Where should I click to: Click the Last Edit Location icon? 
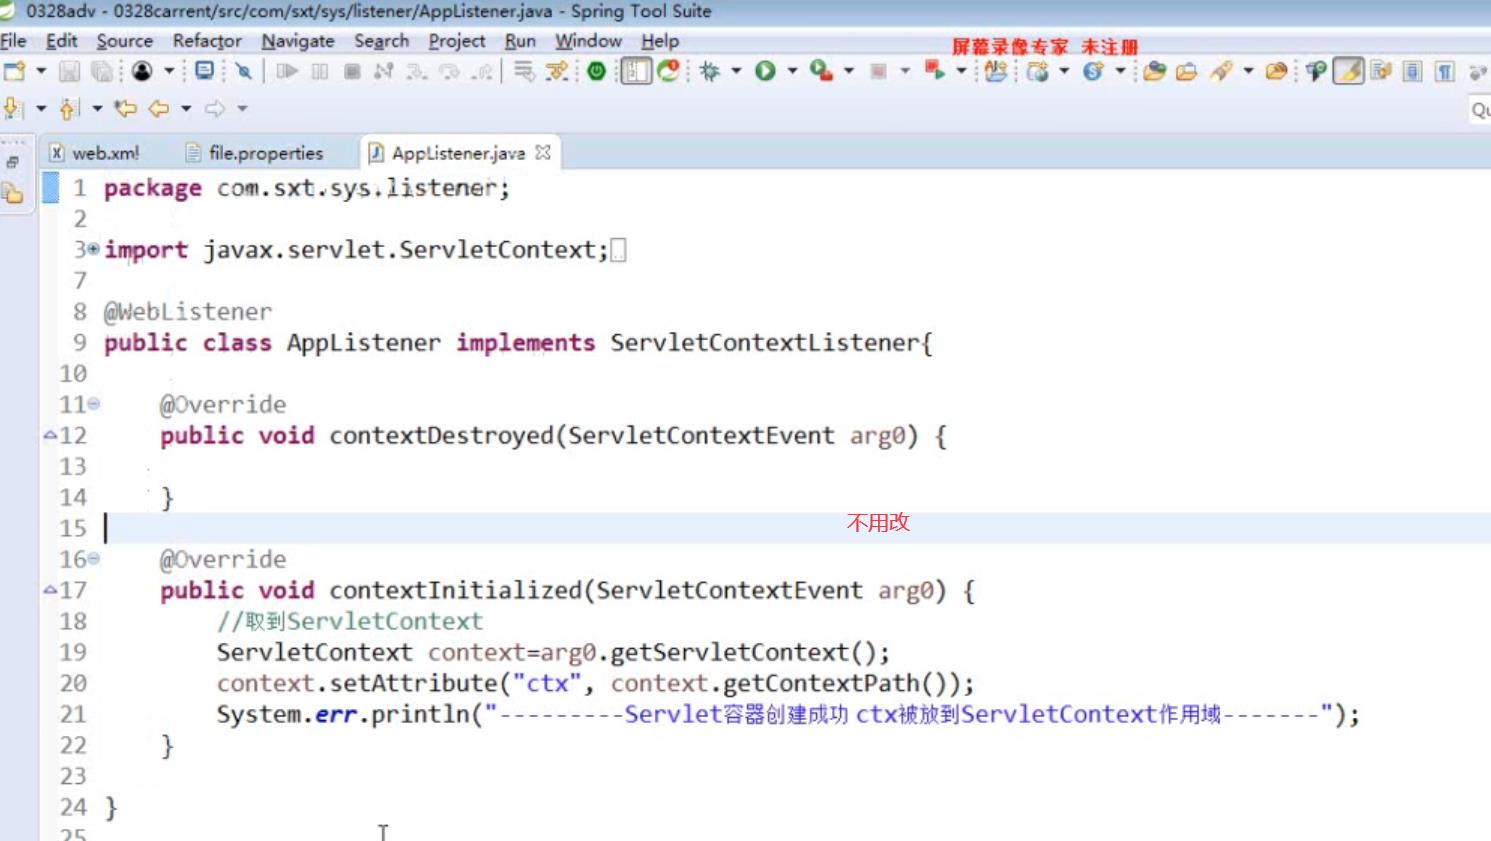(x=125, y=108)
